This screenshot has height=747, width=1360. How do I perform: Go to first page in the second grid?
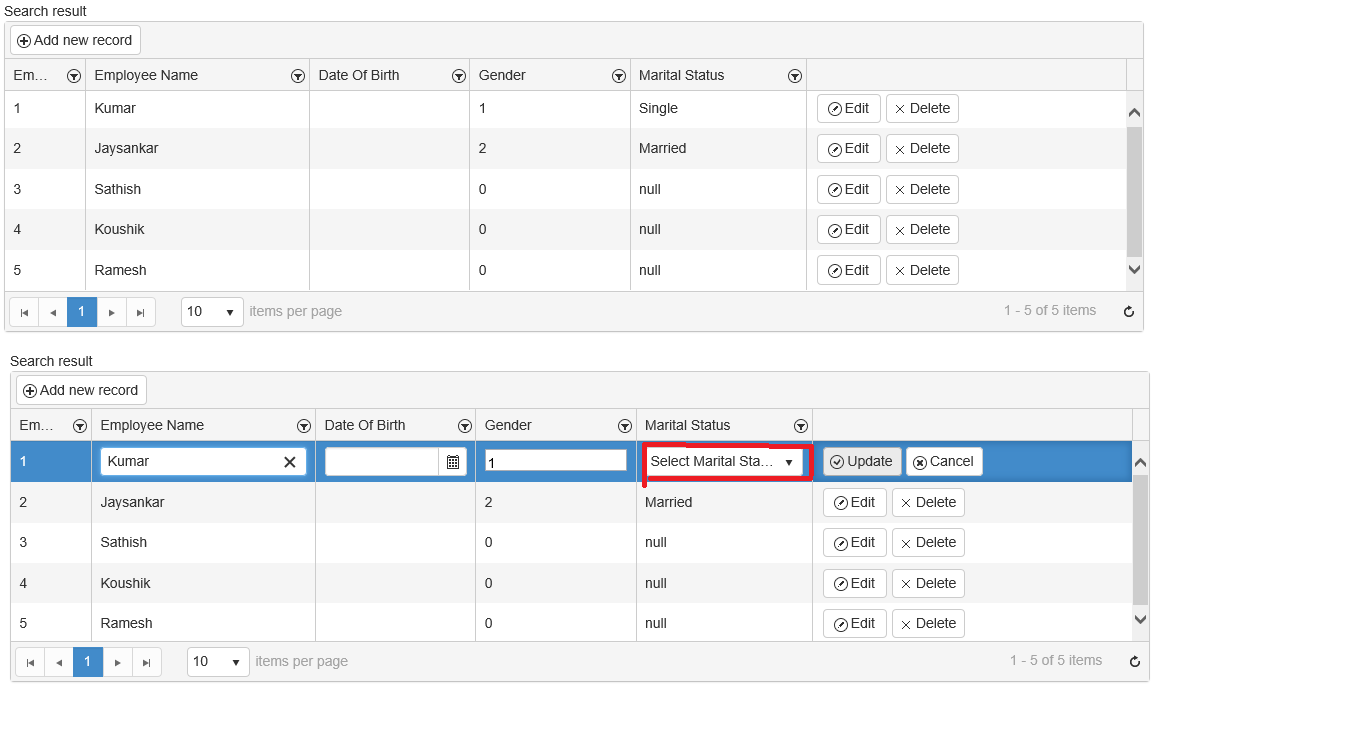[x=30, y=662]
